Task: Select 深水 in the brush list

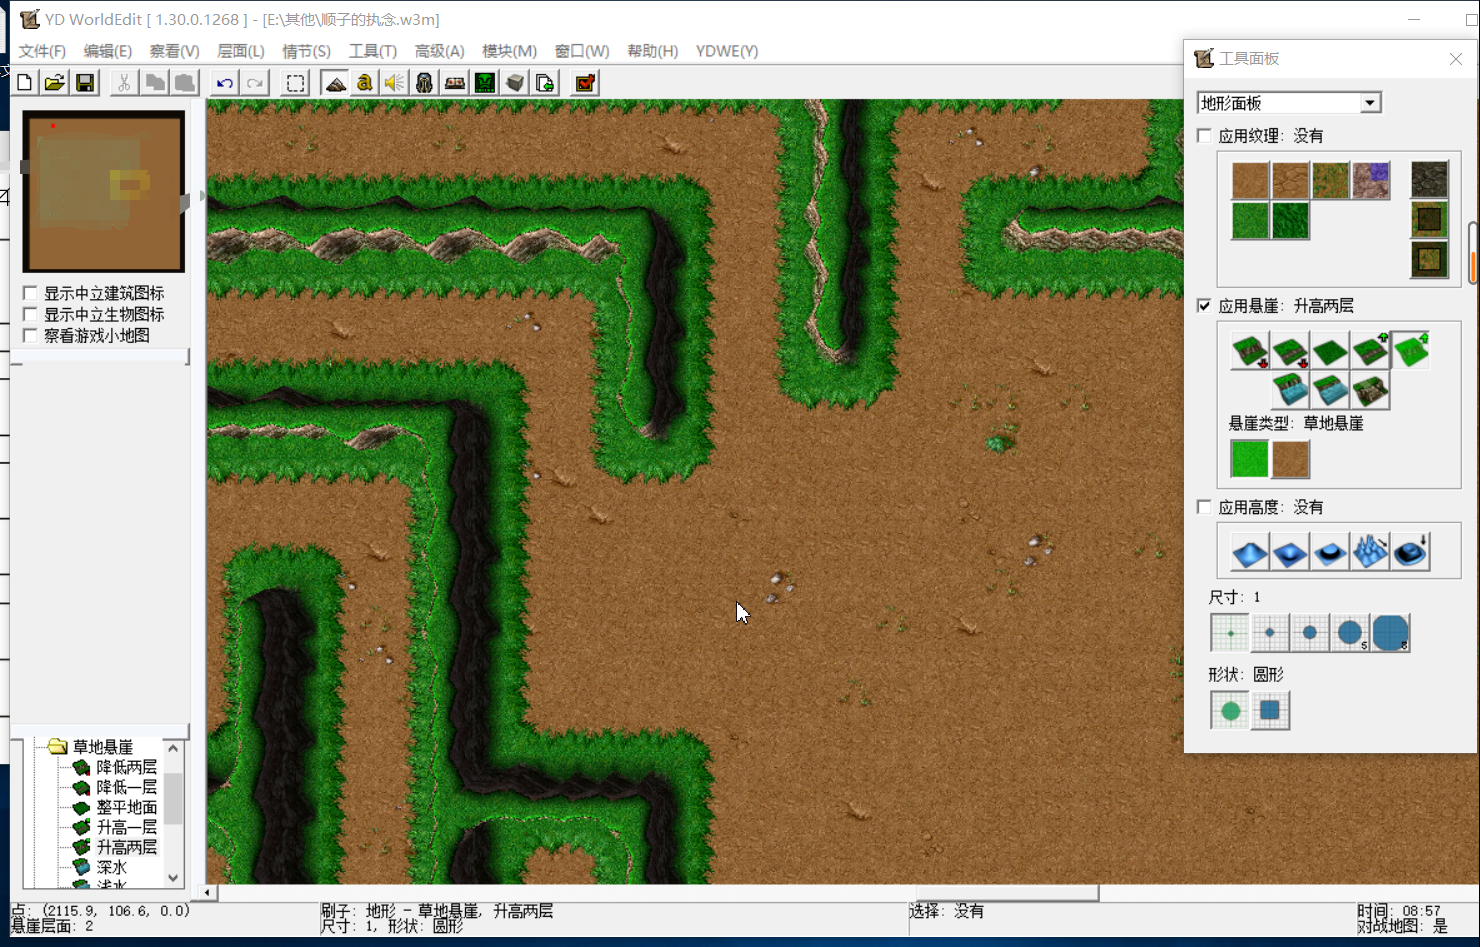Action: point(111,867)
